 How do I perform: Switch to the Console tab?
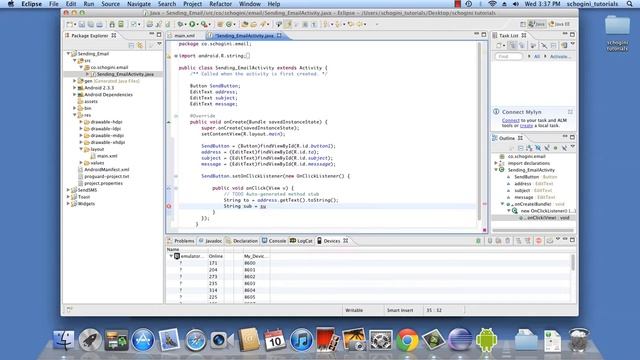[x=274, y=241]
